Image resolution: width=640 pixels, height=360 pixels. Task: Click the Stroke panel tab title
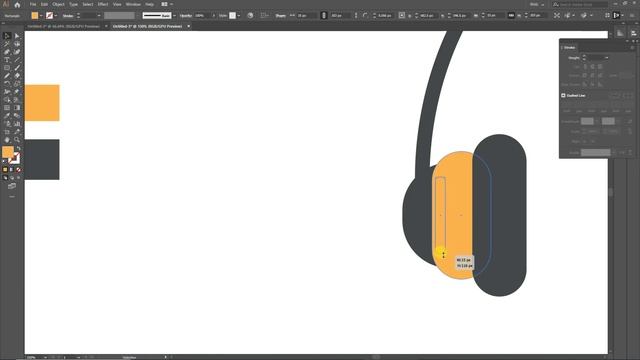point(569,48)
